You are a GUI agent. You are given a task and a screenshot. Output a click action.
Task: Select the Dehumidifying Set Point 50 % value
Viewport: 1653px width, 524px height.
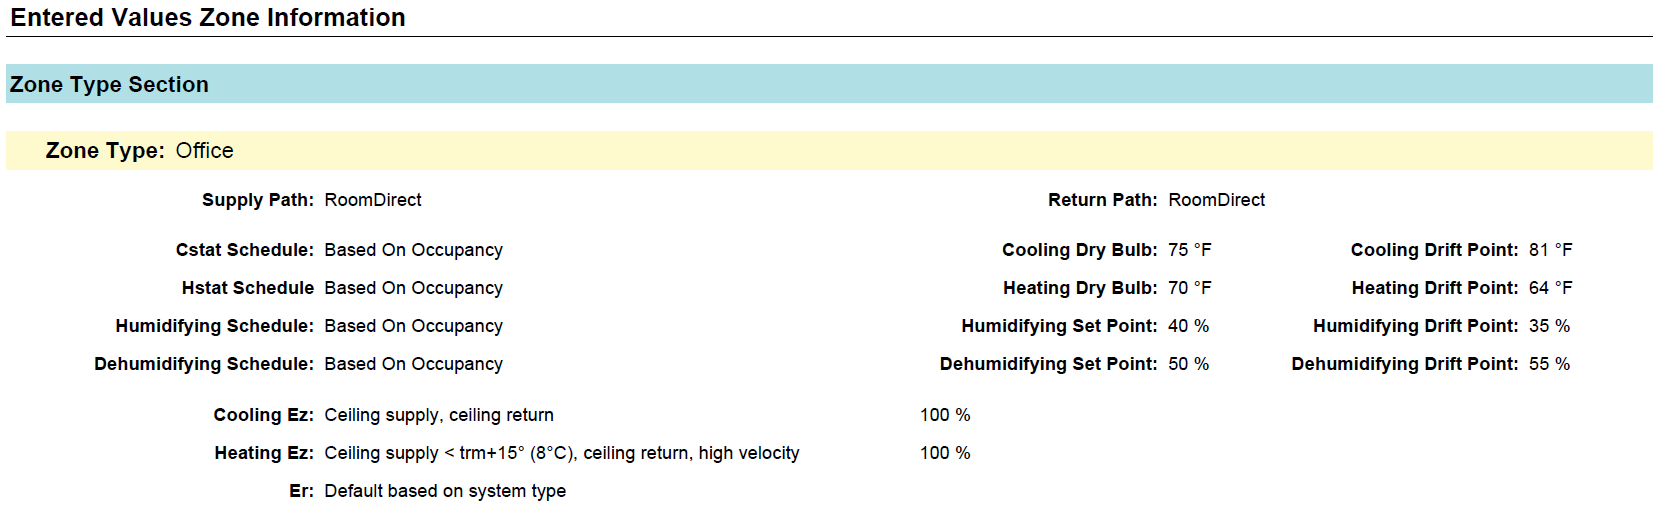point(1188,364)
